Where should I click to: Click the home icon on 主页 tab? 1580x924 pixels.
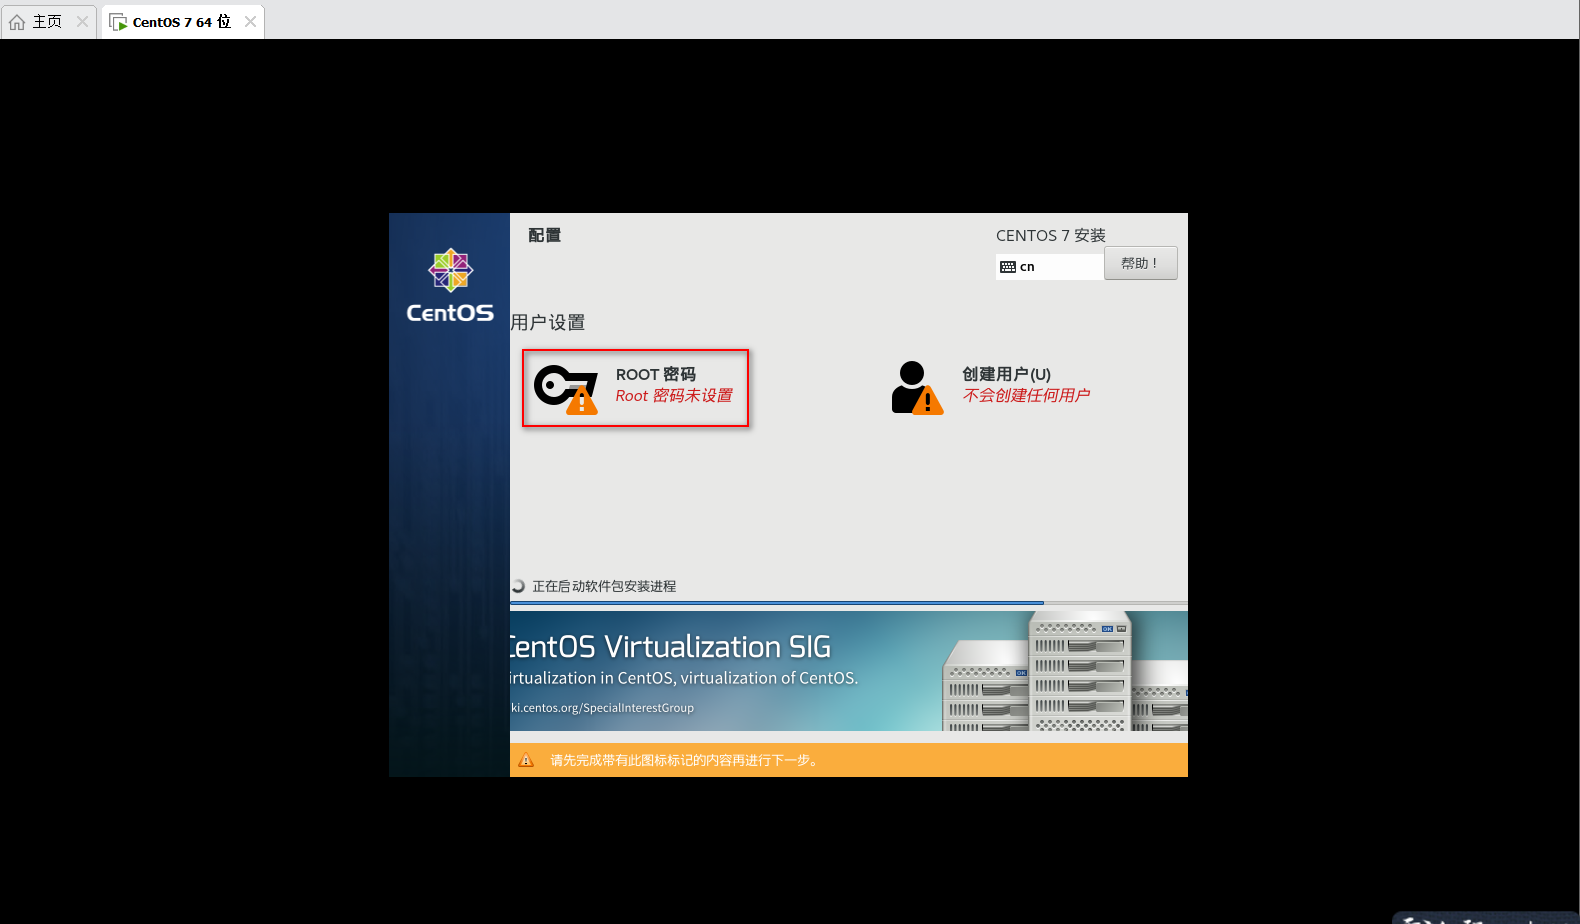coord(17,22)
